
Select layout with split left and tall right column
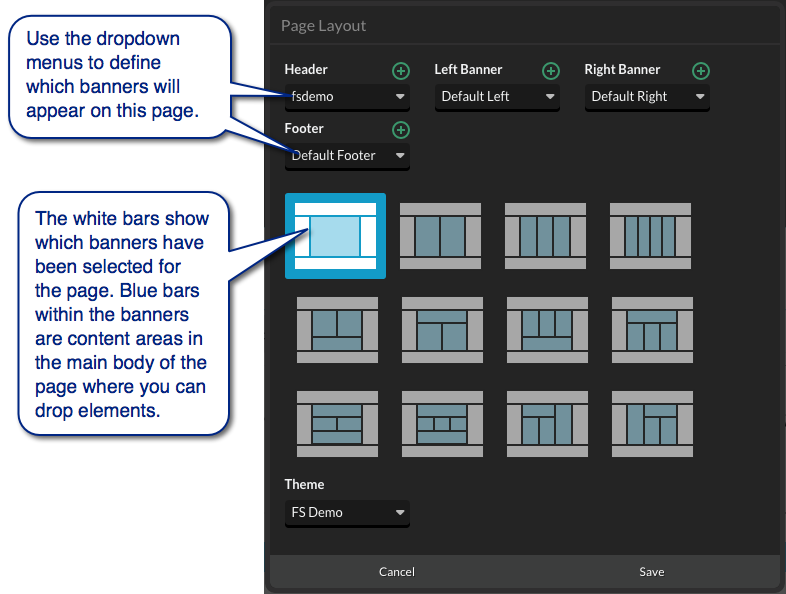pos(547,424)
